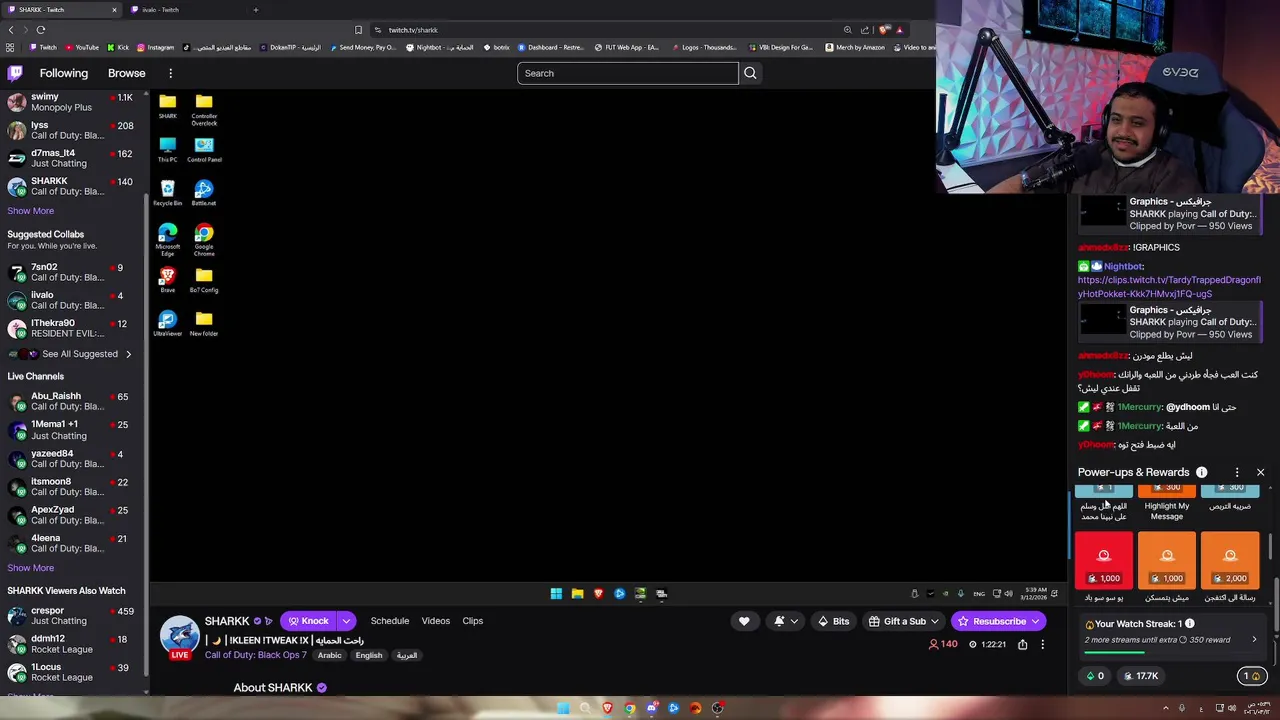Switch to Videos tab
1280x720 pixels.
tap(436, 621)
